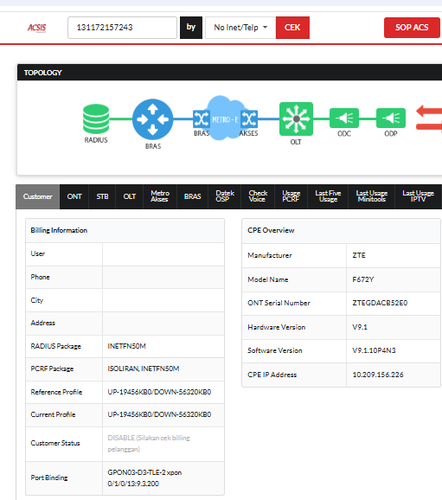The width and height of the screenshot is (442, 500).
Task: Click the Manufacturer value ZTE
Action: pos(359,255)
